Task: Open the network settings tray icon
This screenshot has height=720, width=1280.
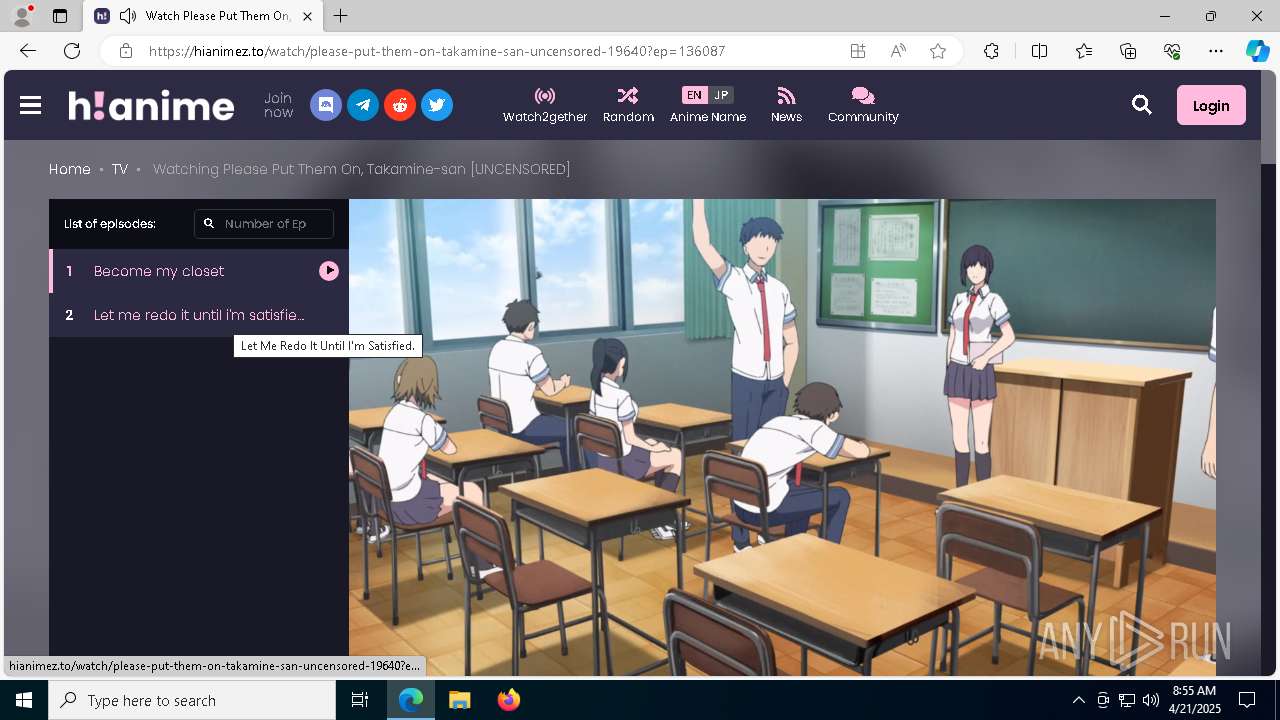Action: [1127, 700]
